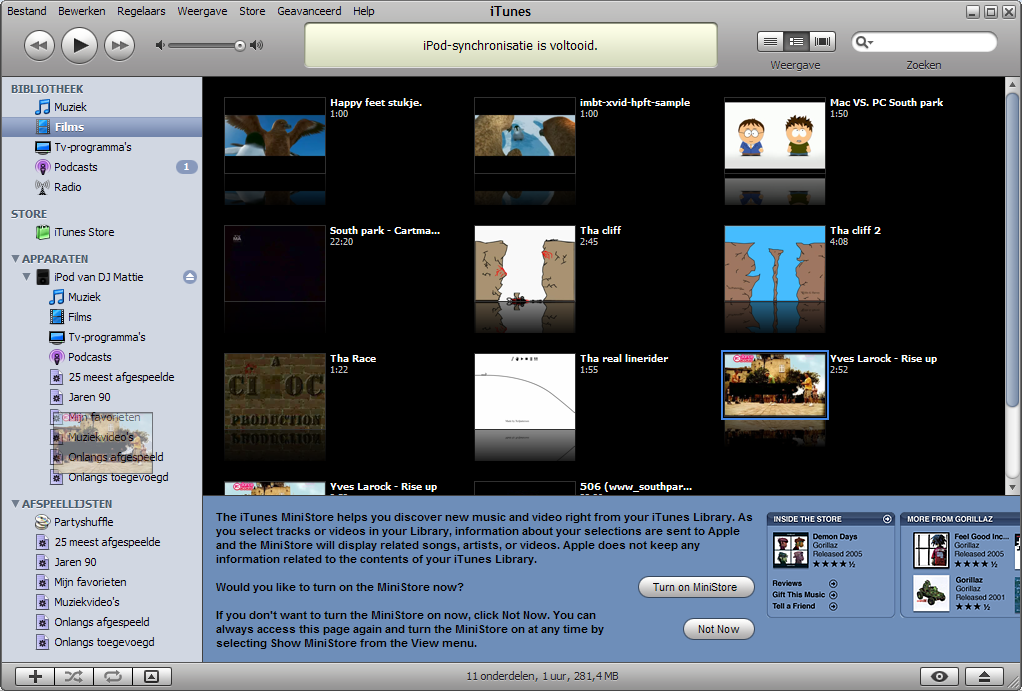This screenshot has height=691, width=1022.
Task: Open the Regelaars menu
Action: point(141,11)
